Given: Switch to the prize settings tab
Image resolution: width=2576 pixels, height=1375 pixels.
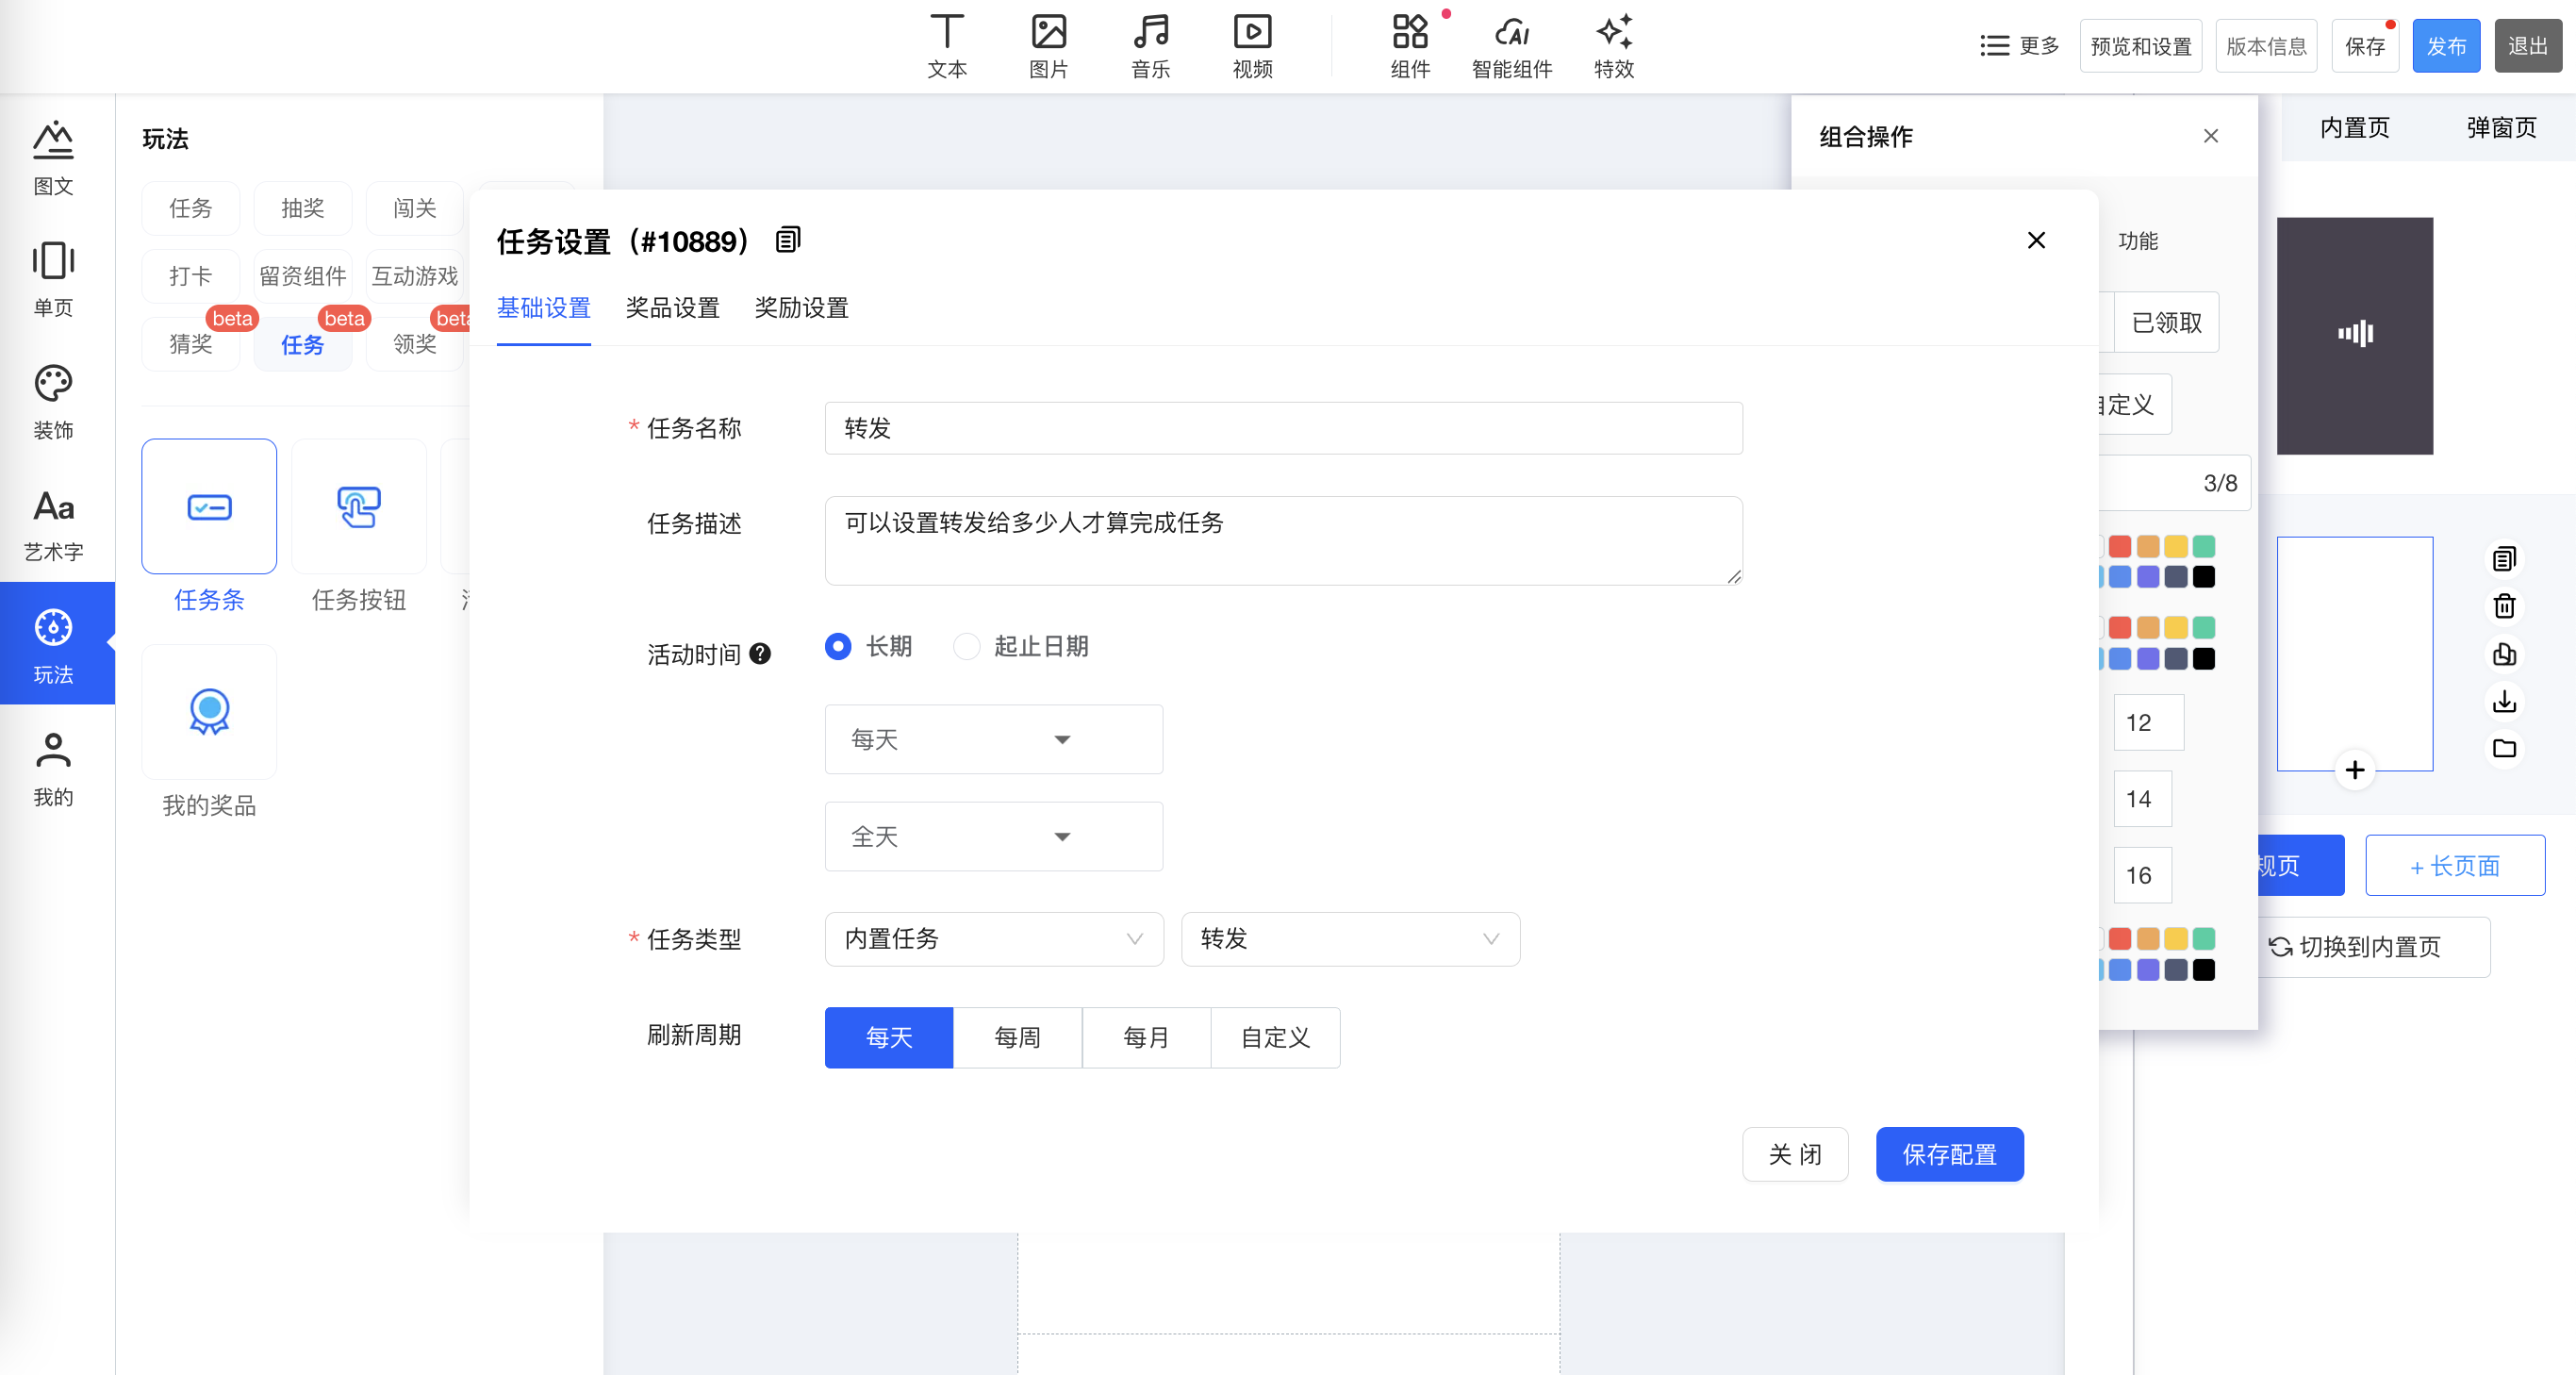Looking at the screenshot, I should pos(672,308).
